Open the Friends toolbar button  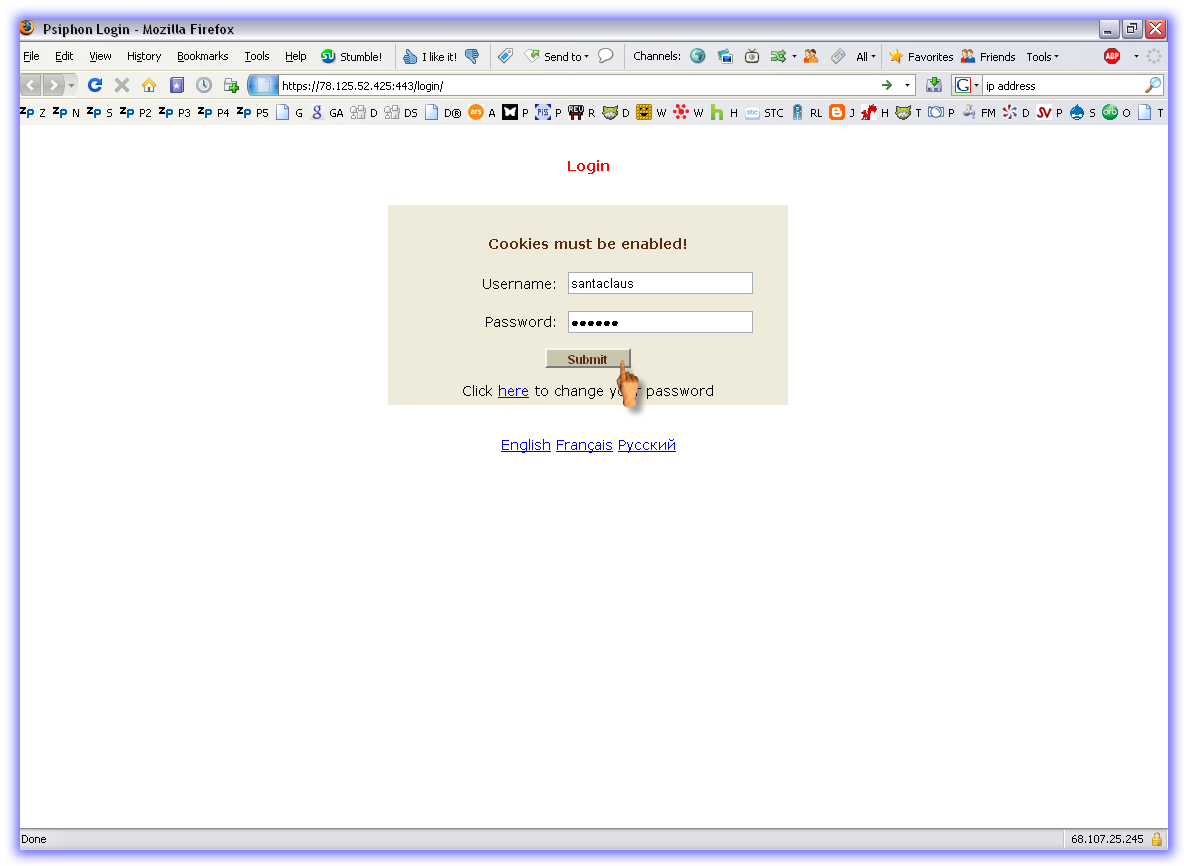coord(988,57)
